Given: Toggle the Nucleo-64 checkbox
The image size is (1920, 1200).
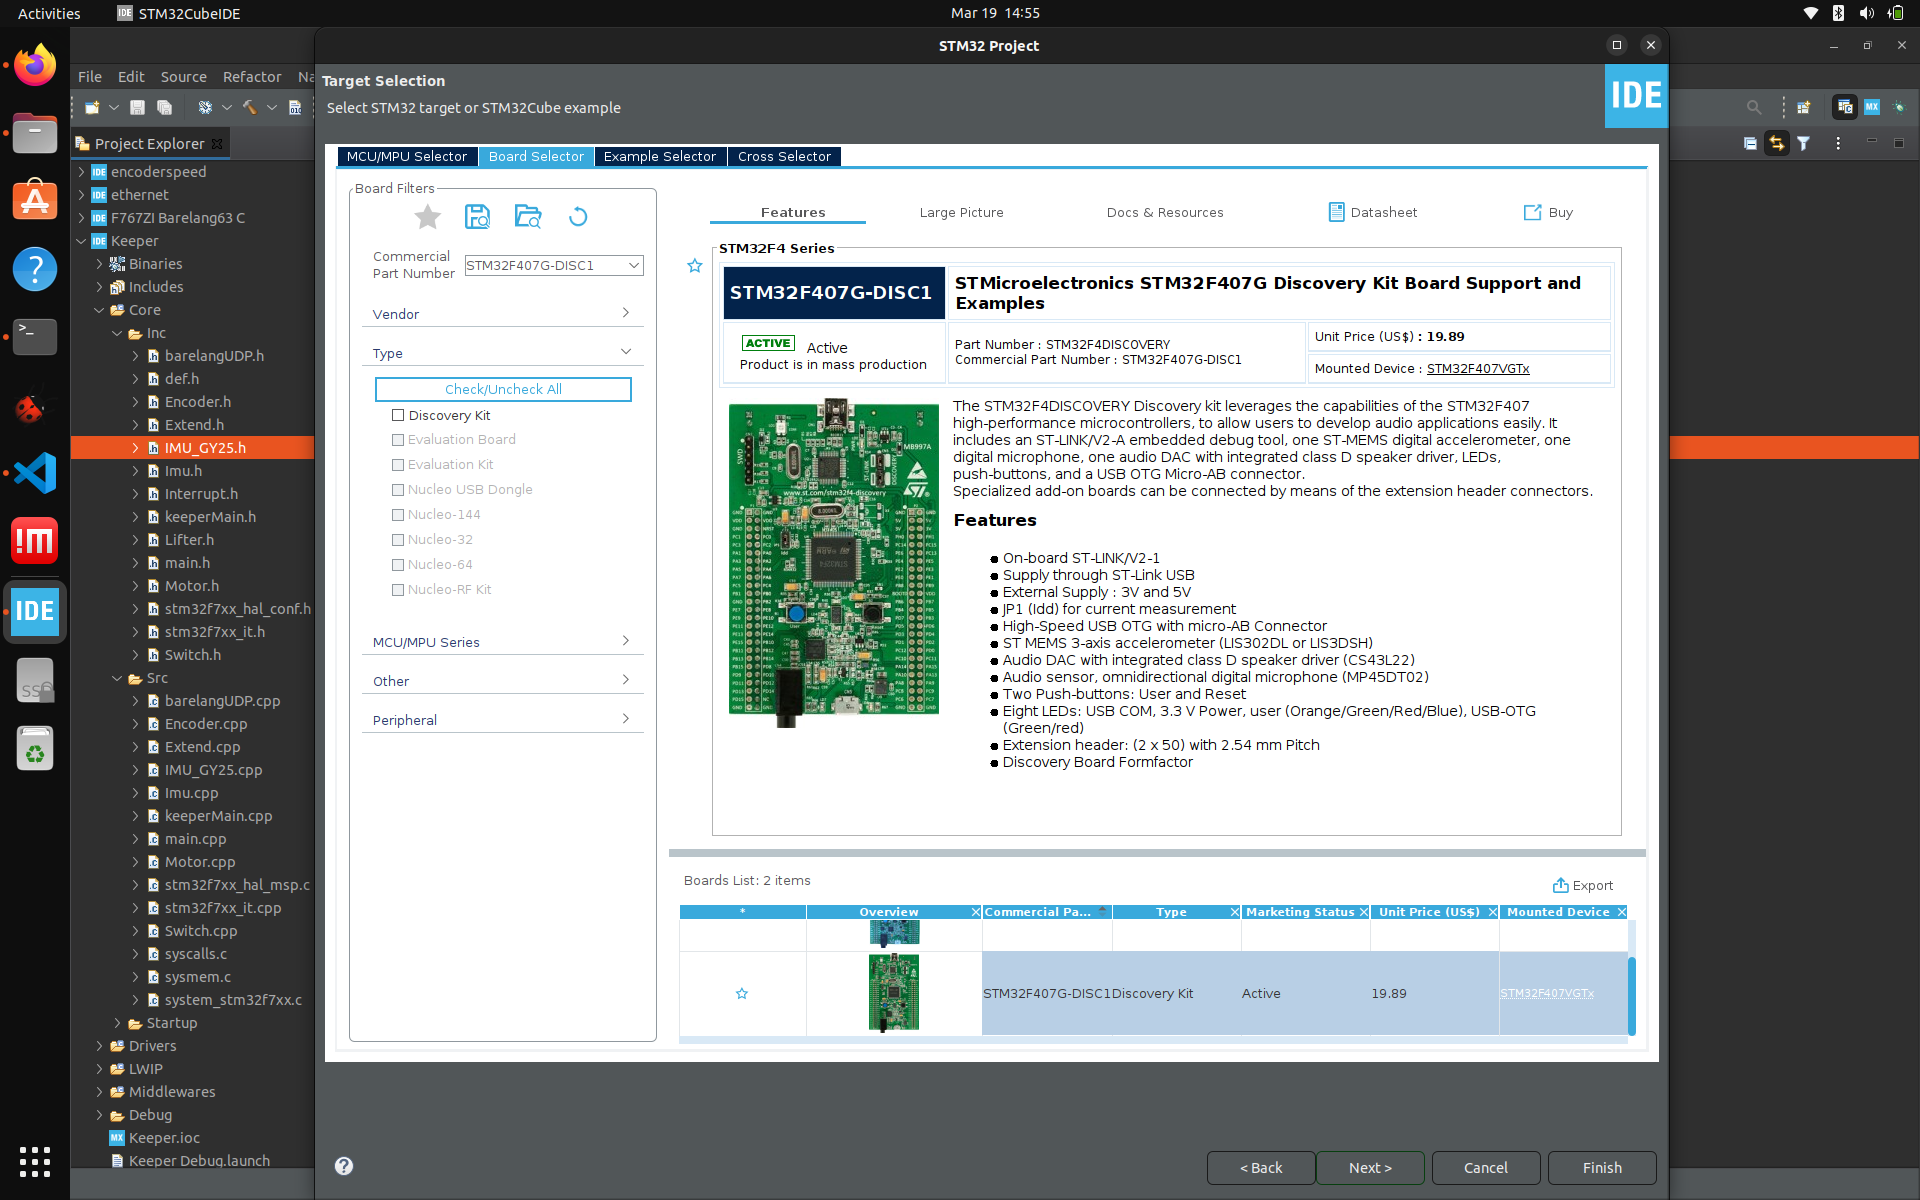Looking at the screenshot, I should [398, 565].
